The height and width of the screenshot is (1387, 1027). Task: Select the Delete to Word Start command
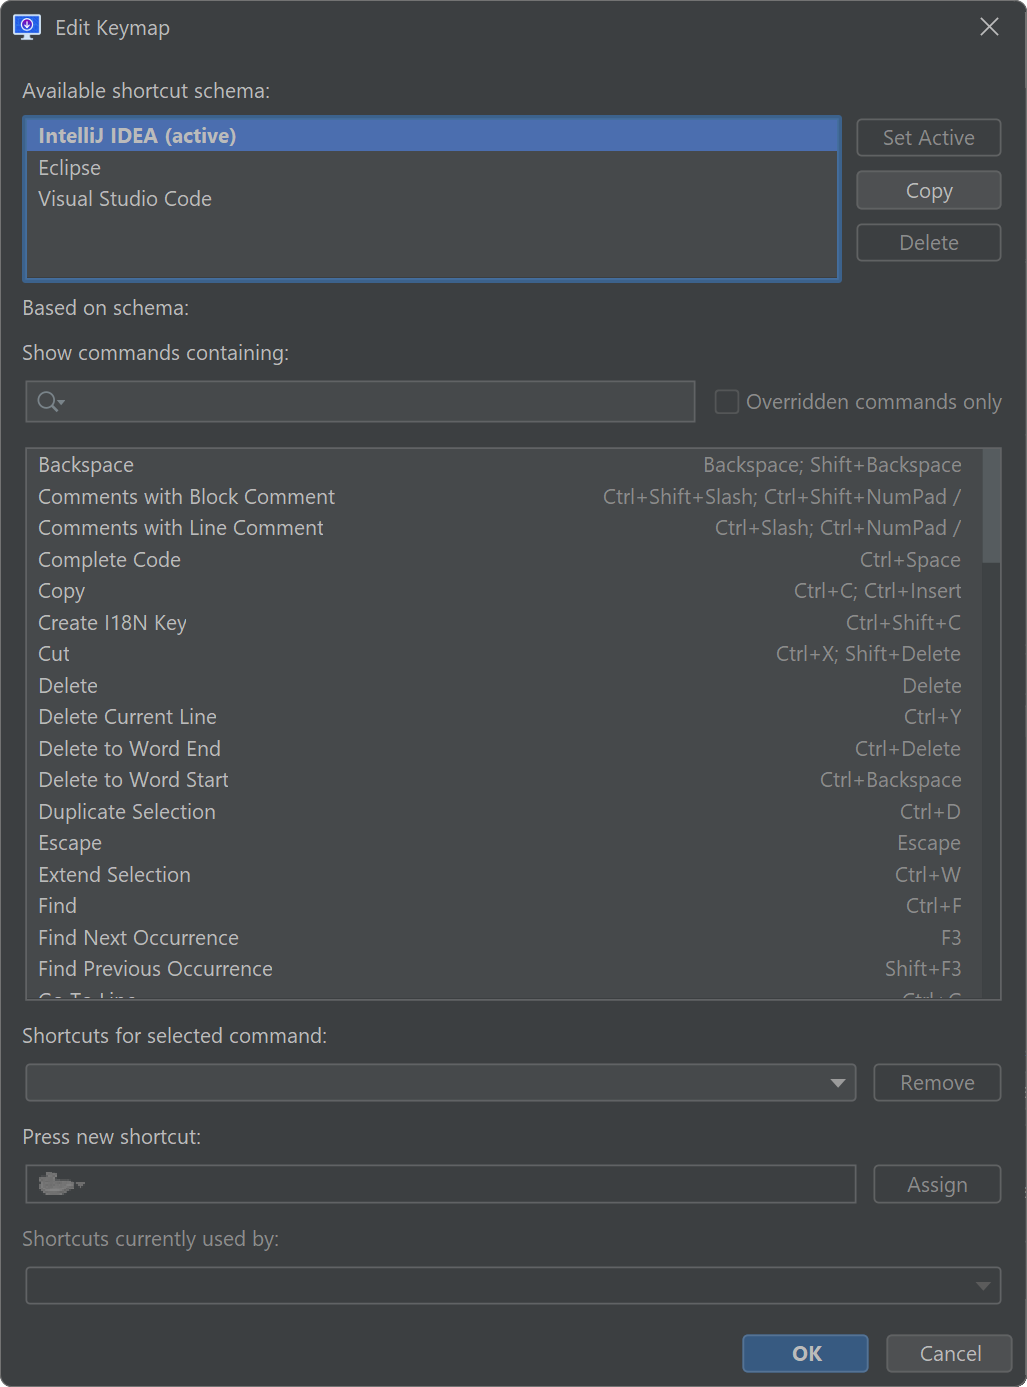pyautogui.click(x=504, y=780)
